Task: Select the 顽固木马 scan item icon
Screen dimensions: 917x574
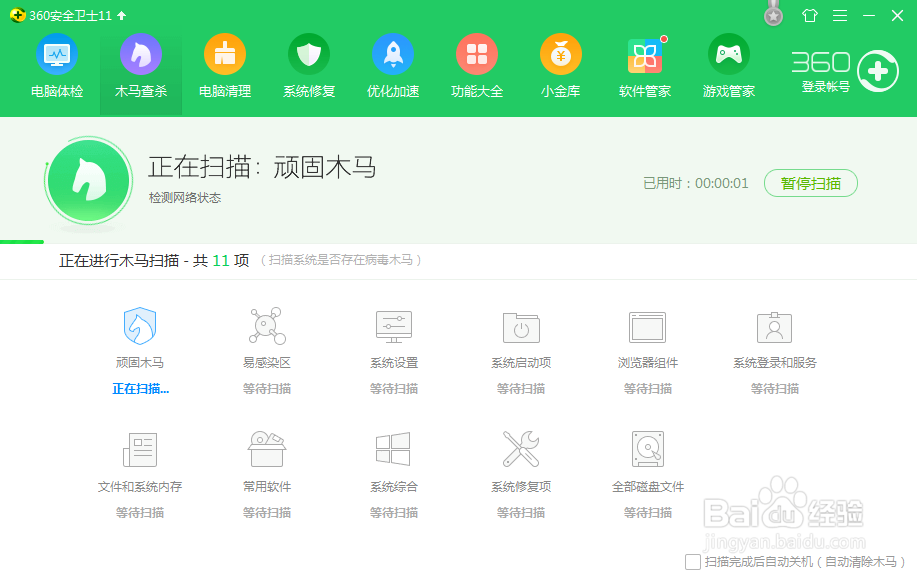Action: pos(140,326)
